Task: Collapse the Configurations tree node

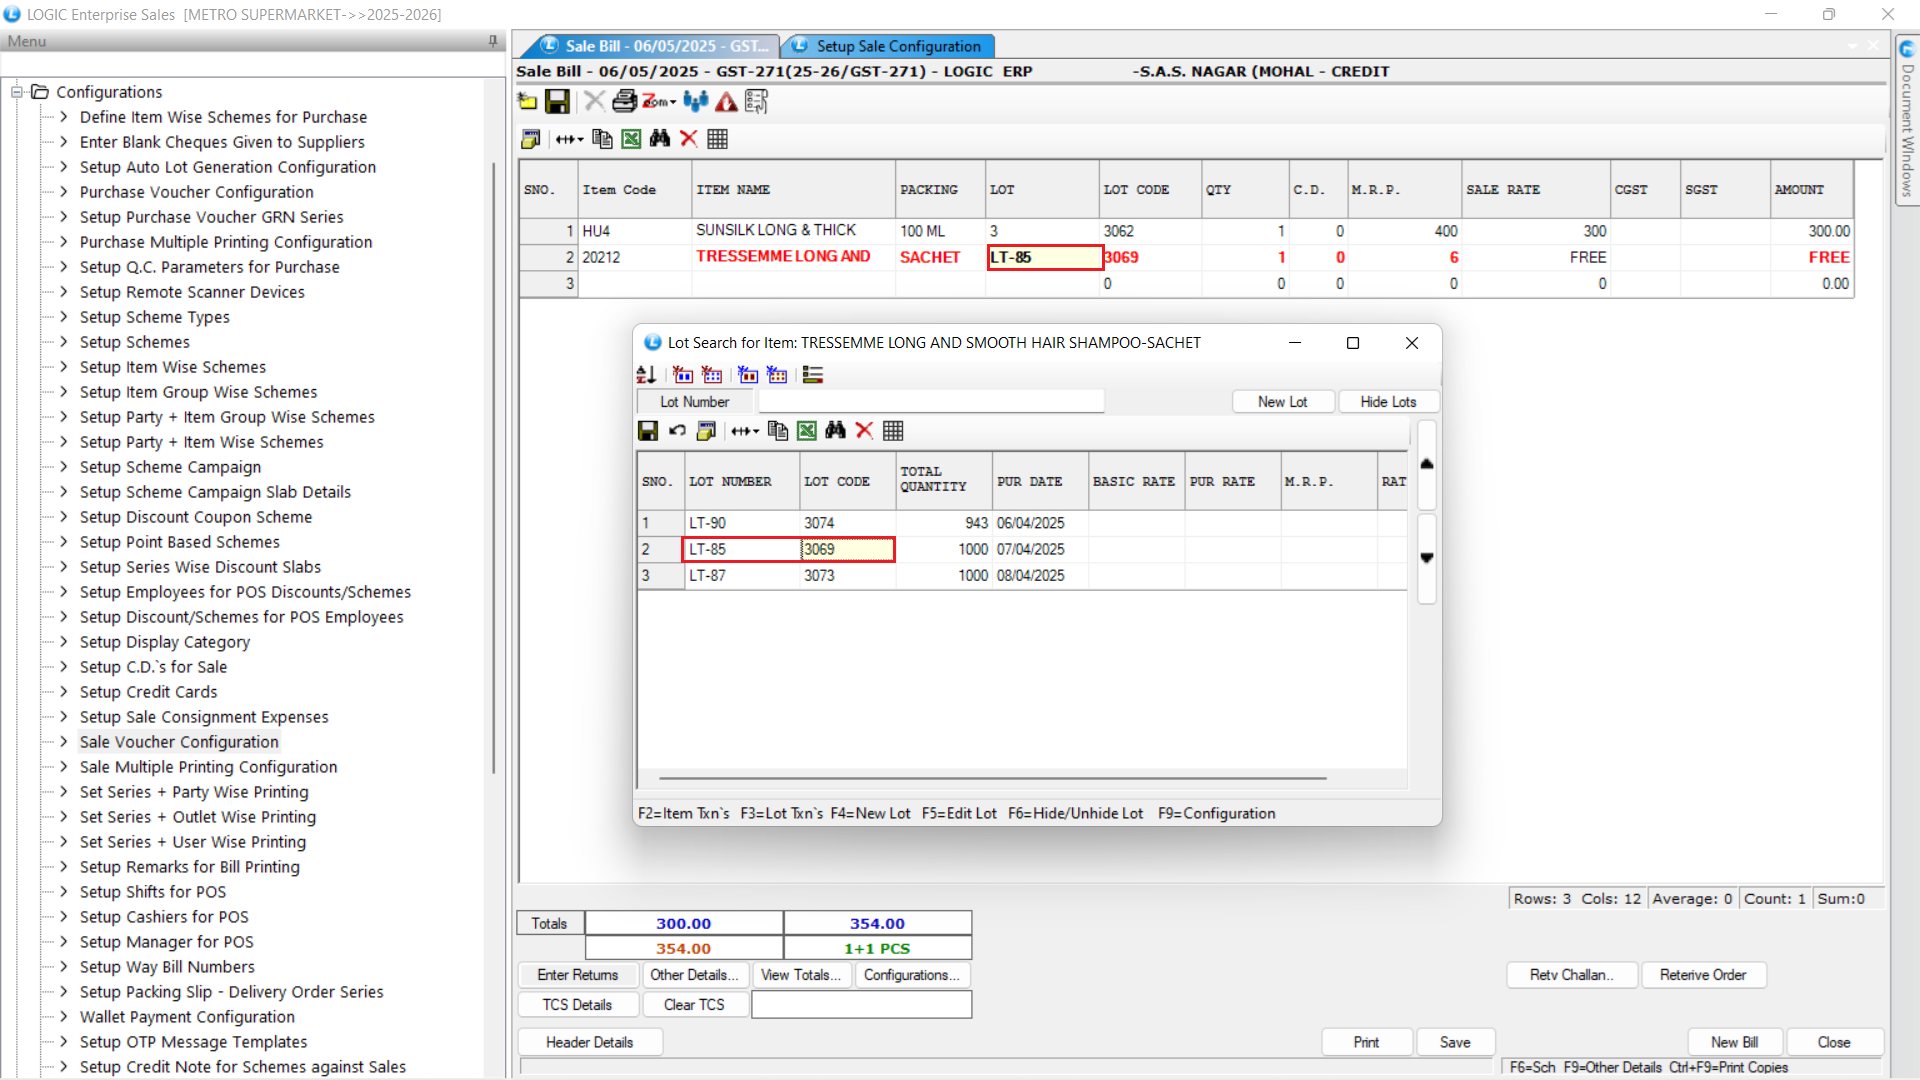Action: click(17, 92)
